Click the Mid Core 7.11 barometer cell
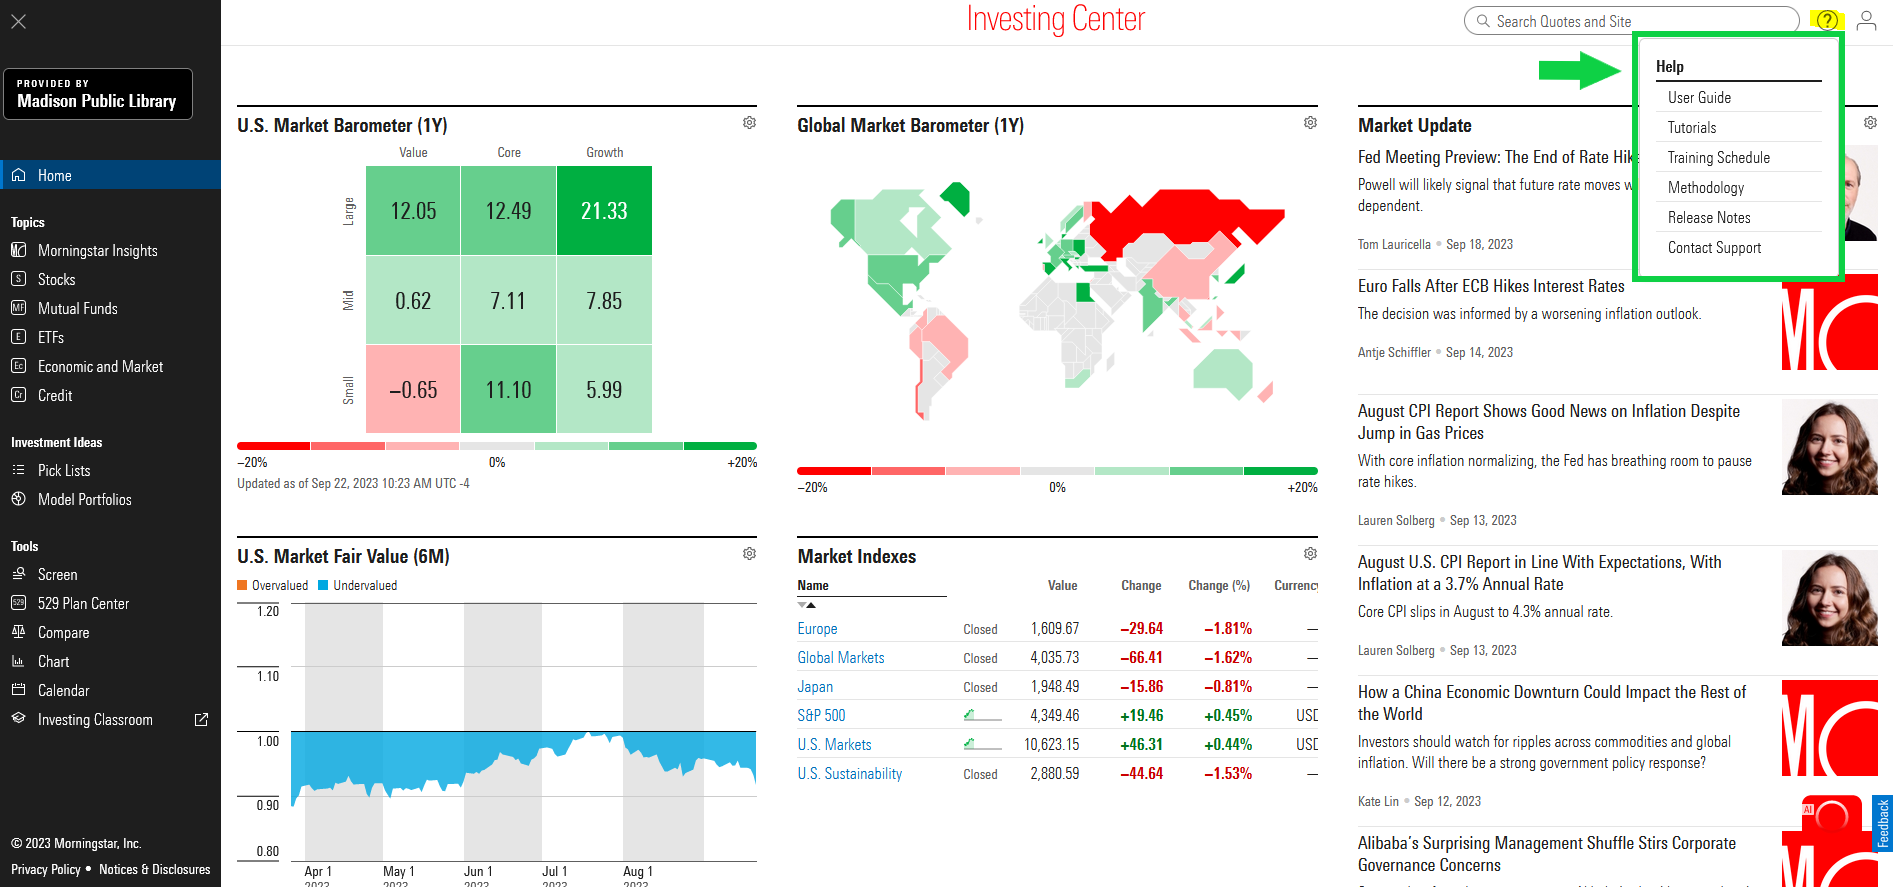The width and height of the screenshot is (1893, 887). tap(508, 300)
